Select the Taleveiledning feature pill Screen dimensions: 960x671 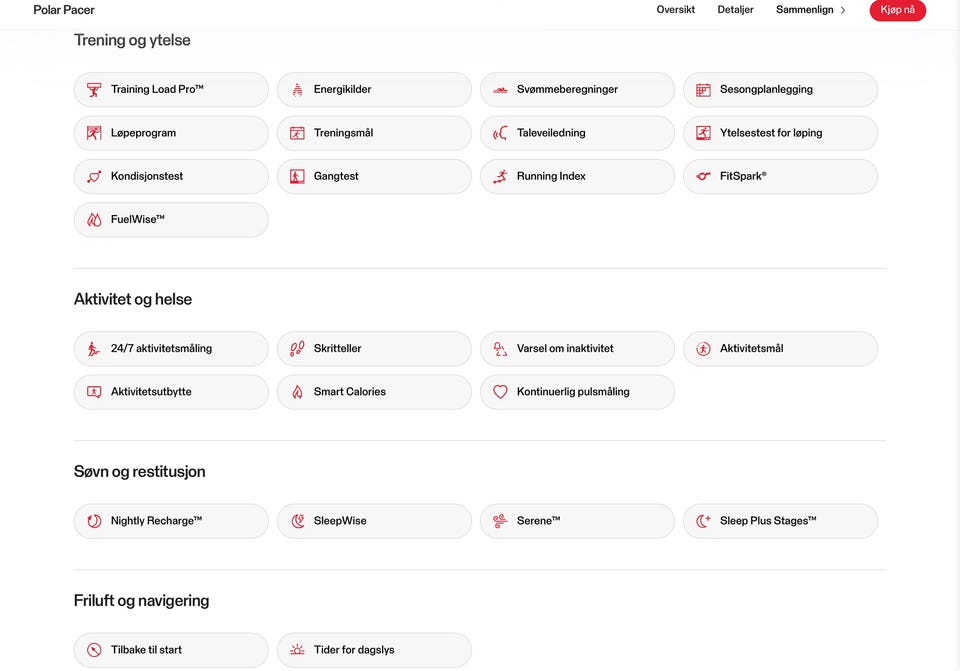click(577, 133)
